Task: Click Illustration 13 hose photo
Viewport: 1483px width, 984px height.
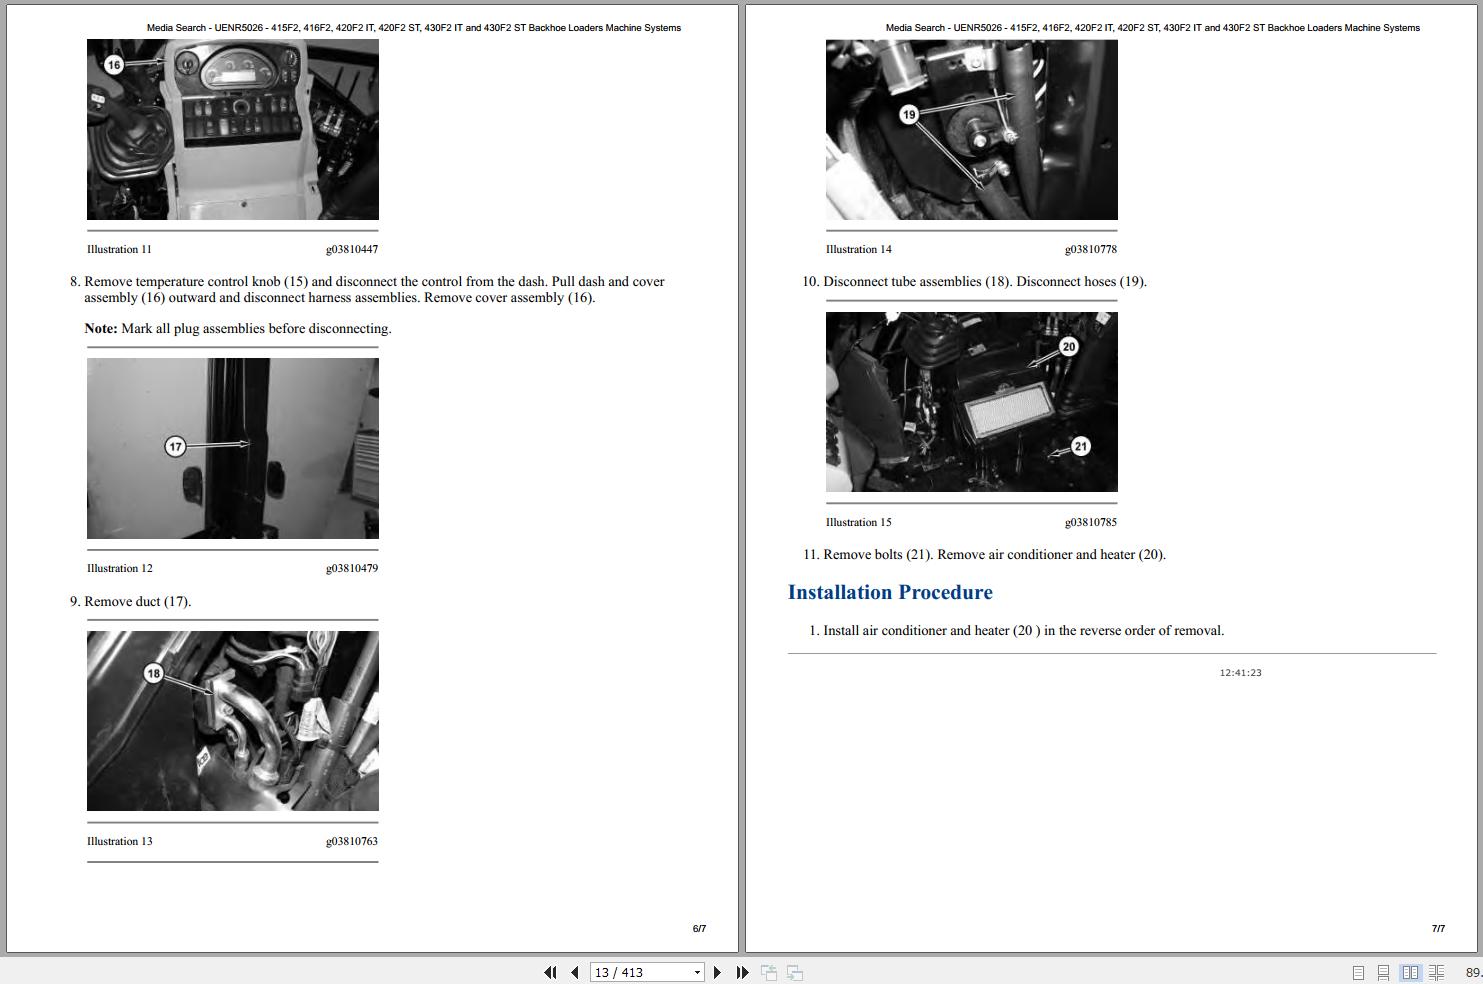Action: point(232,720)
